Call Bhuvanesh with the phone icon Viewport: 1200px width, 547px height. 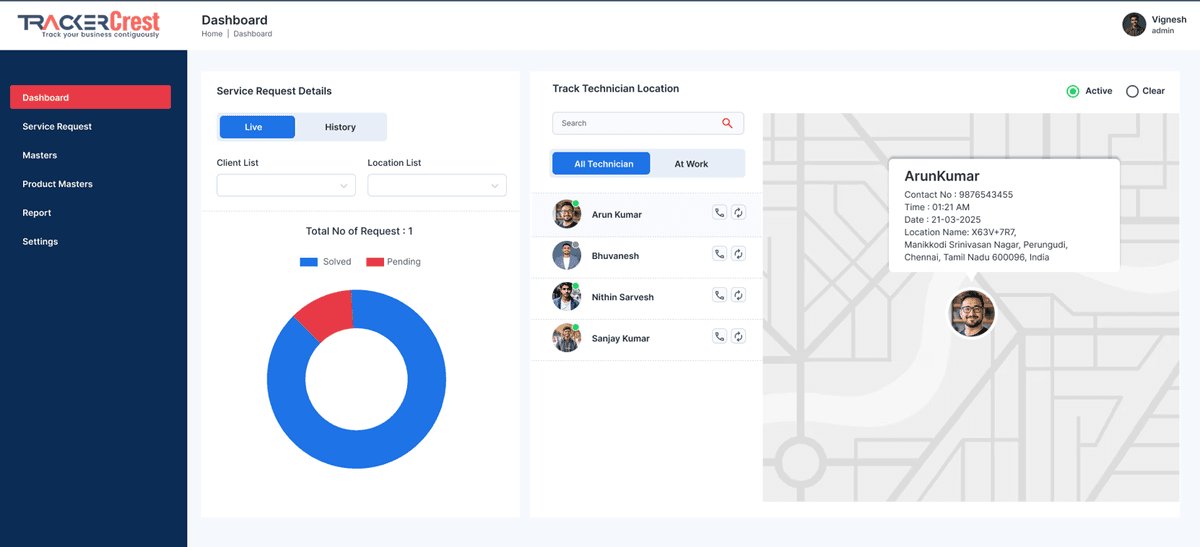click(x=719, y=254)
